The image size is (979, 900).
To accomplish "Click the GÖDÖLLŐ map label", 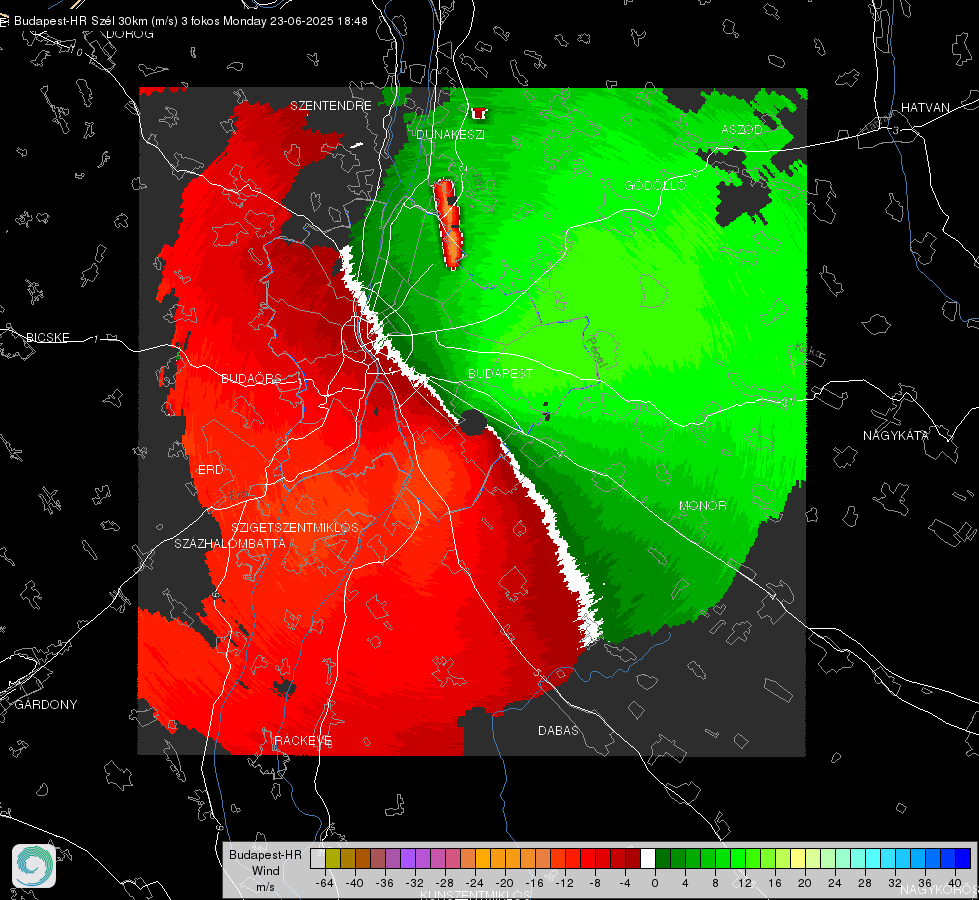I will [x=655, y=185].
